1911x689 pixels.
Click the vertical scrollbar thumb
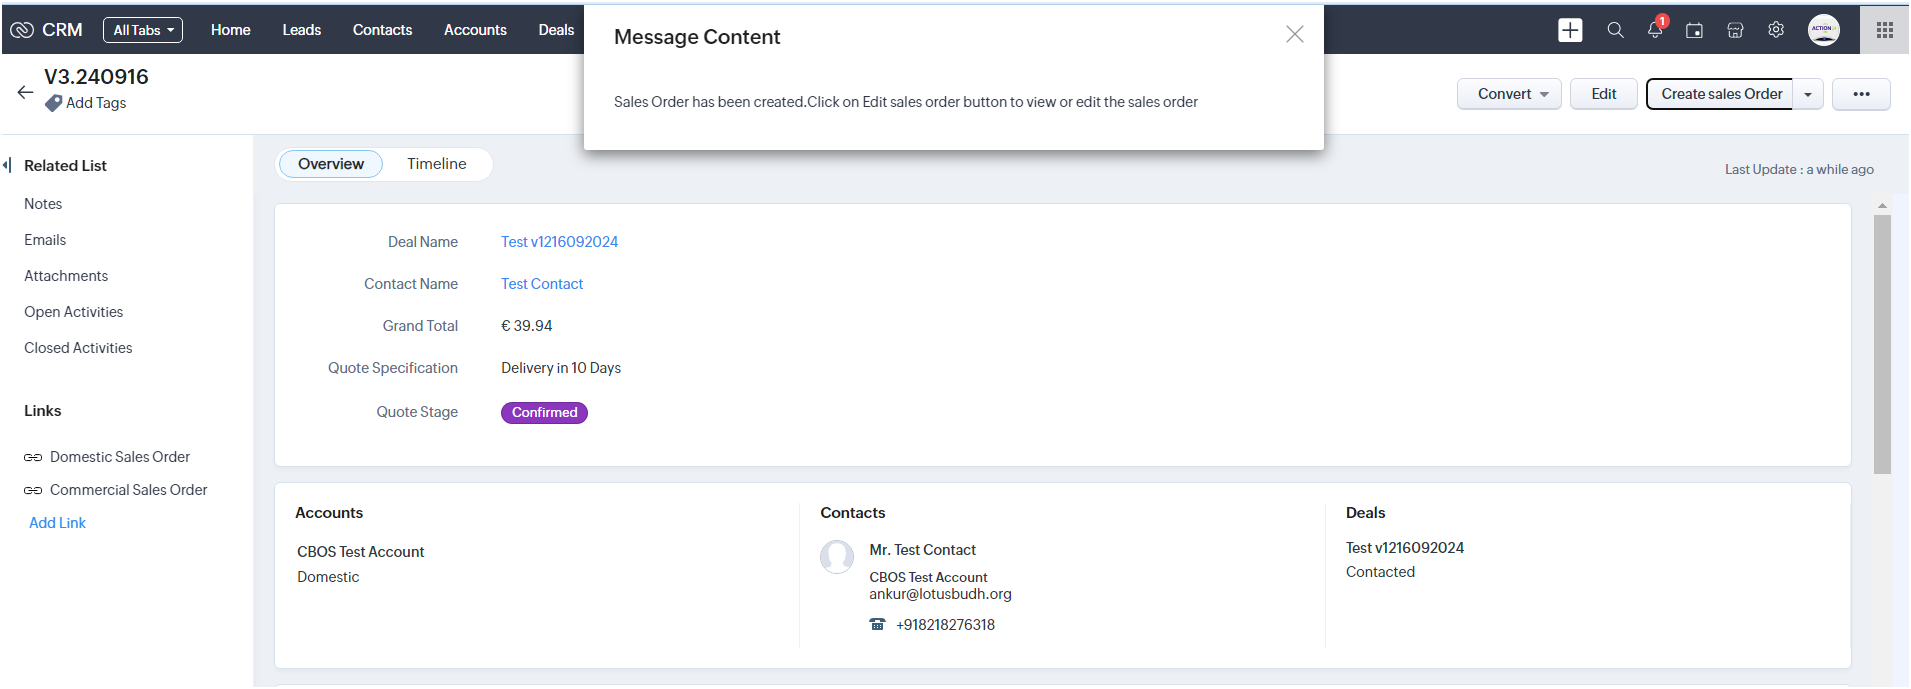(1882, 340)
